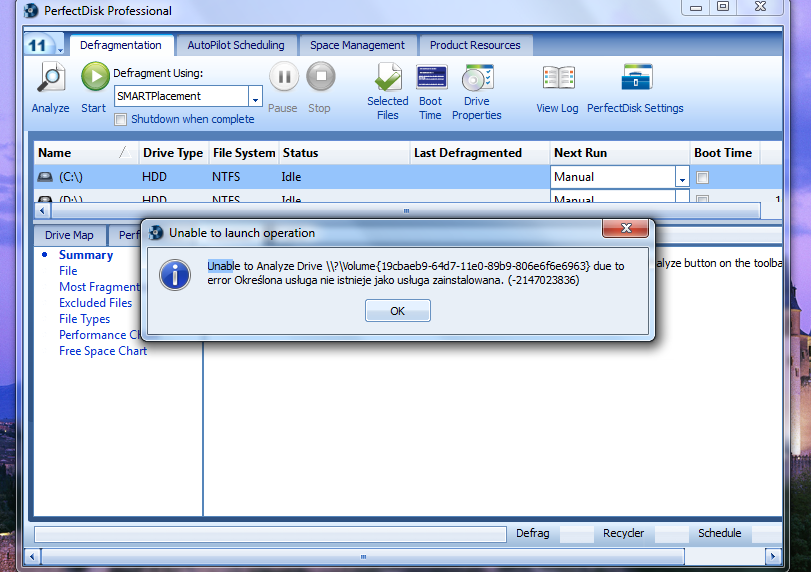The height and width of the screenshot is (572, 811).
Task: Click the bottom horizontal scrollbar thumb
Action: [x=363, y=556]
